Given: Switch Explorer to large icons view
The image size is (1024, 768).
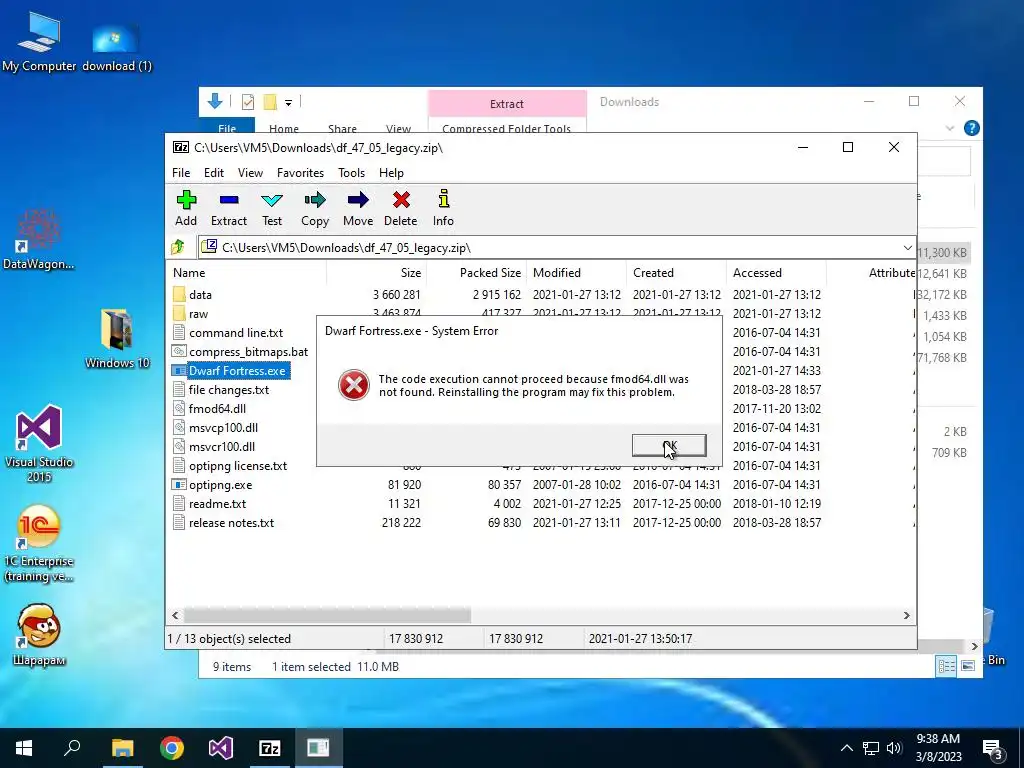Looking at the screenshot, I should 968,666.
